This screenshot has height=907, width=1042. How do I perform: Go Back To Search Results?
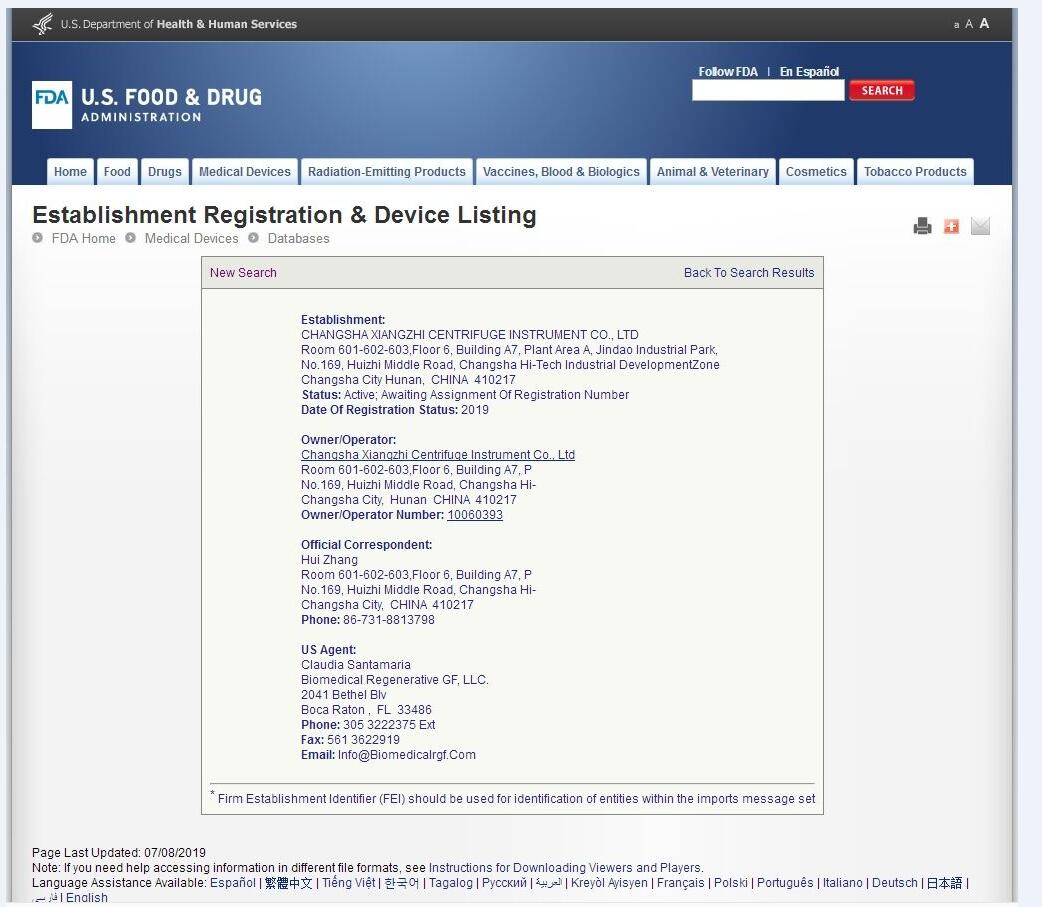coord(749,273)
